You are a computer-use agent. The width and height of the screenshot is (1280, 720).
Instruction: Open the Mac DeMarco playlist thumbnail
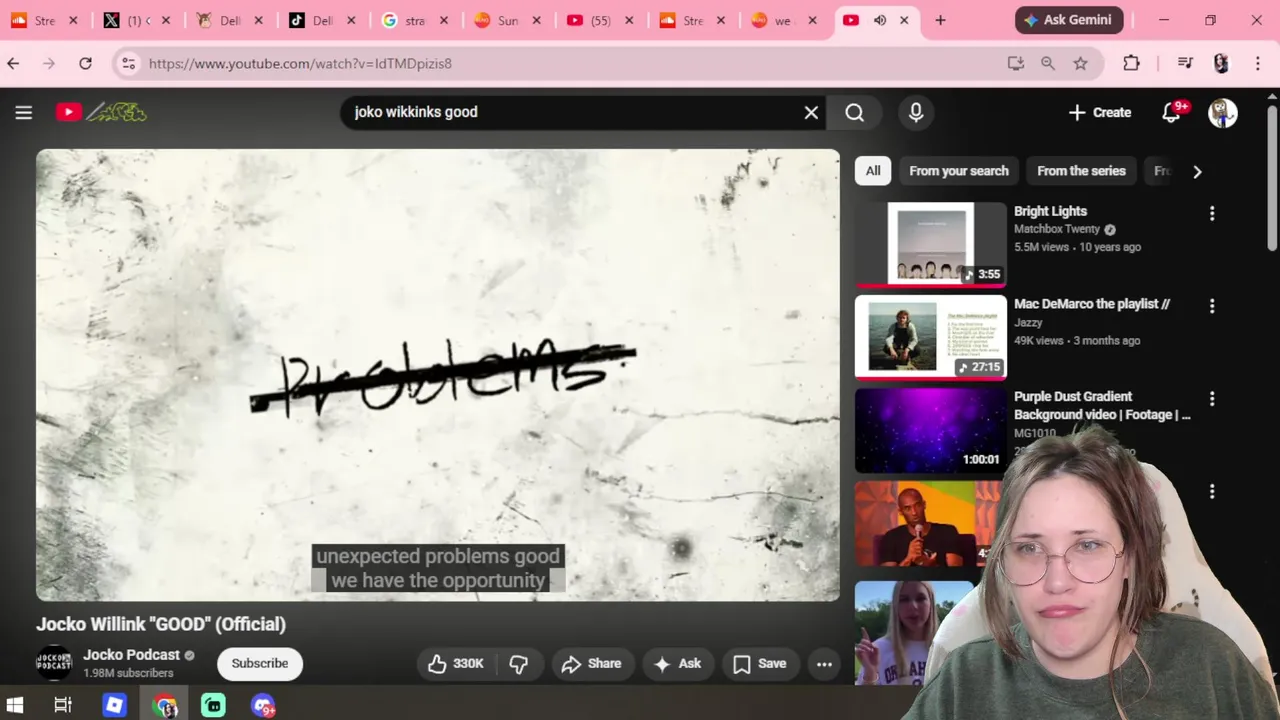click(931, 337)
